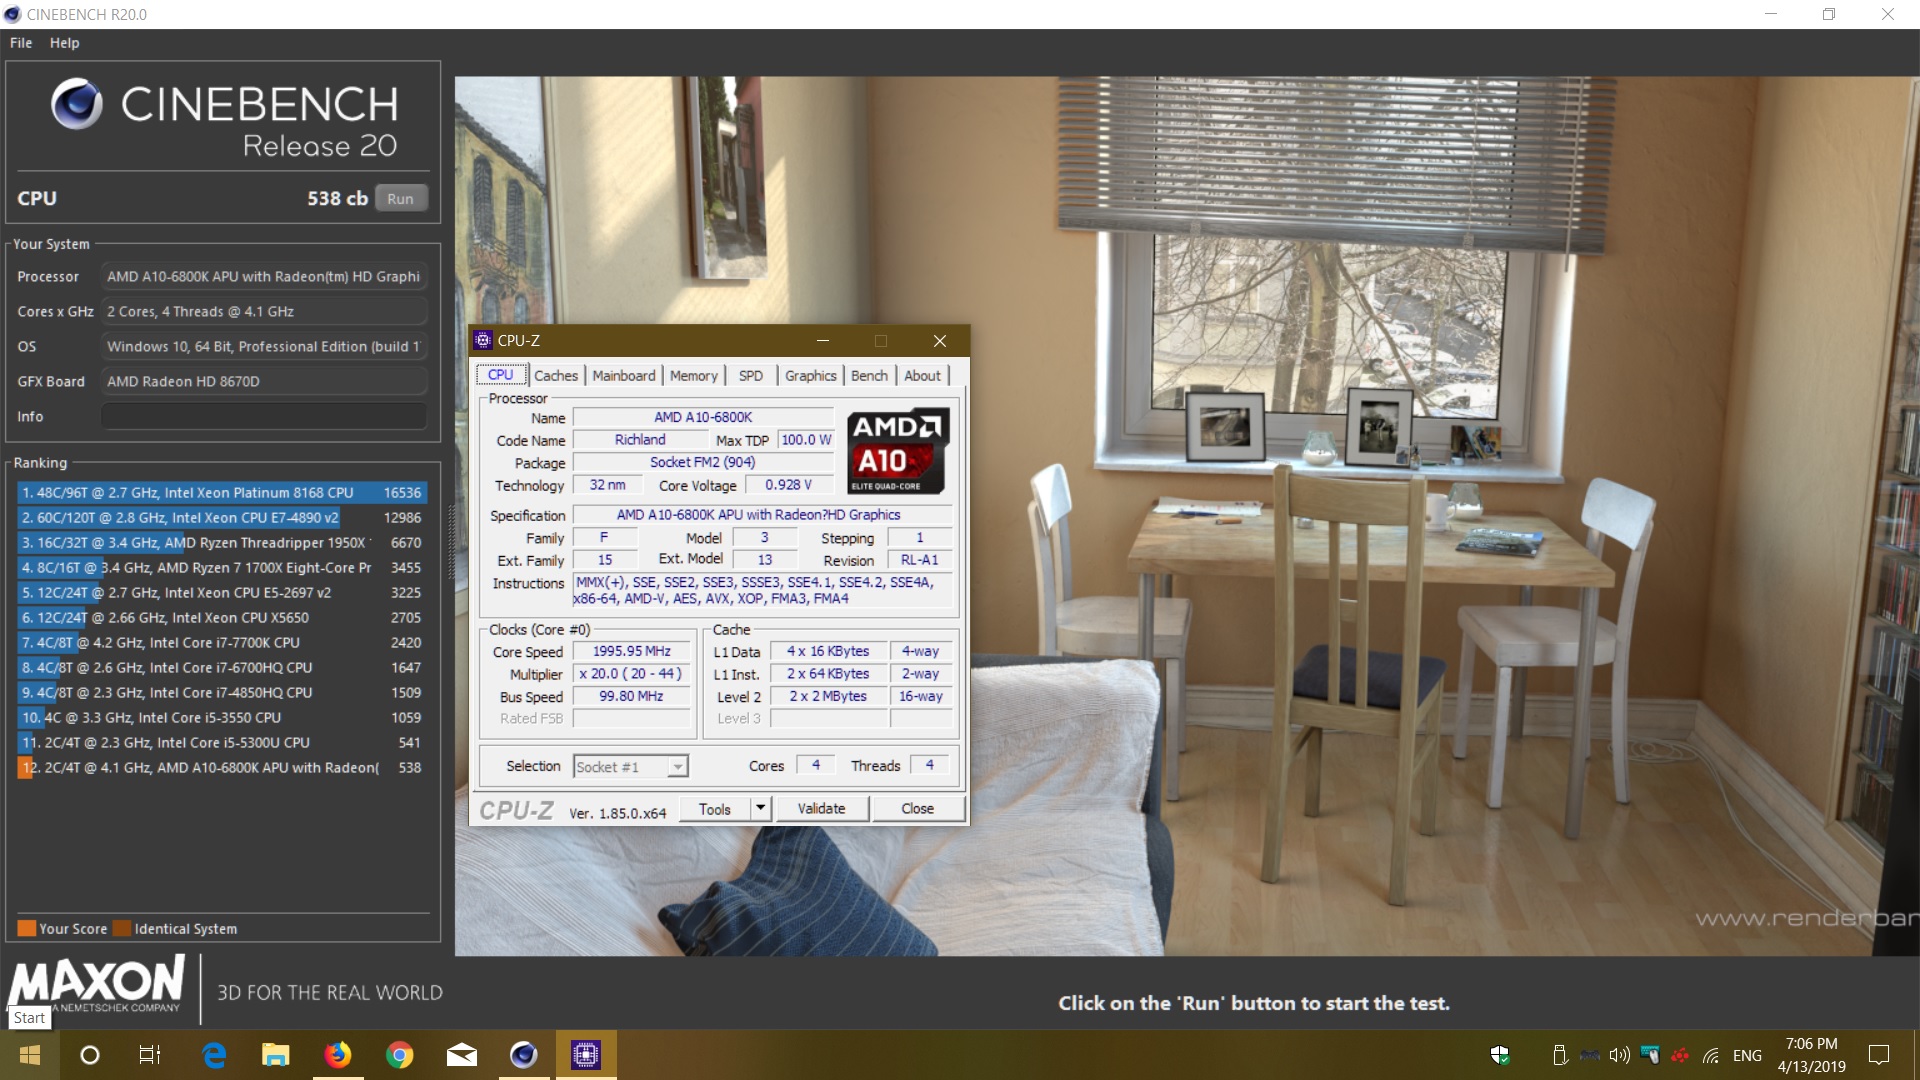Select ranking row Intel Core i5-3550 CPU
The image size is (1920, 1080).
(x=222, y=717)
